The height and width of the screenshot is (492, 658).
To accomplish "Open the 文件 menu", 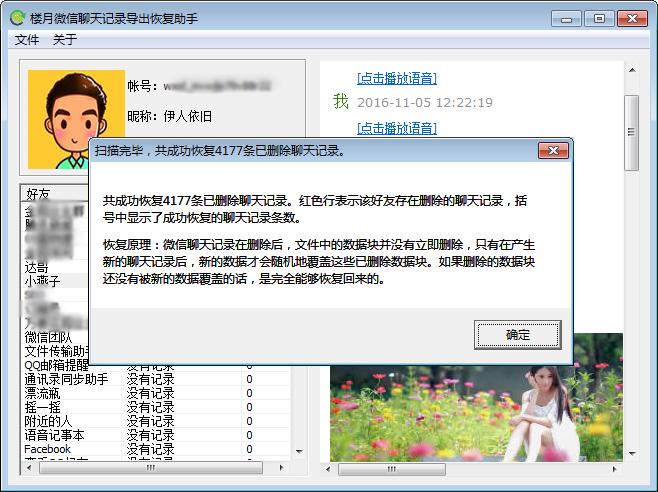I will [x=27, y=39].
